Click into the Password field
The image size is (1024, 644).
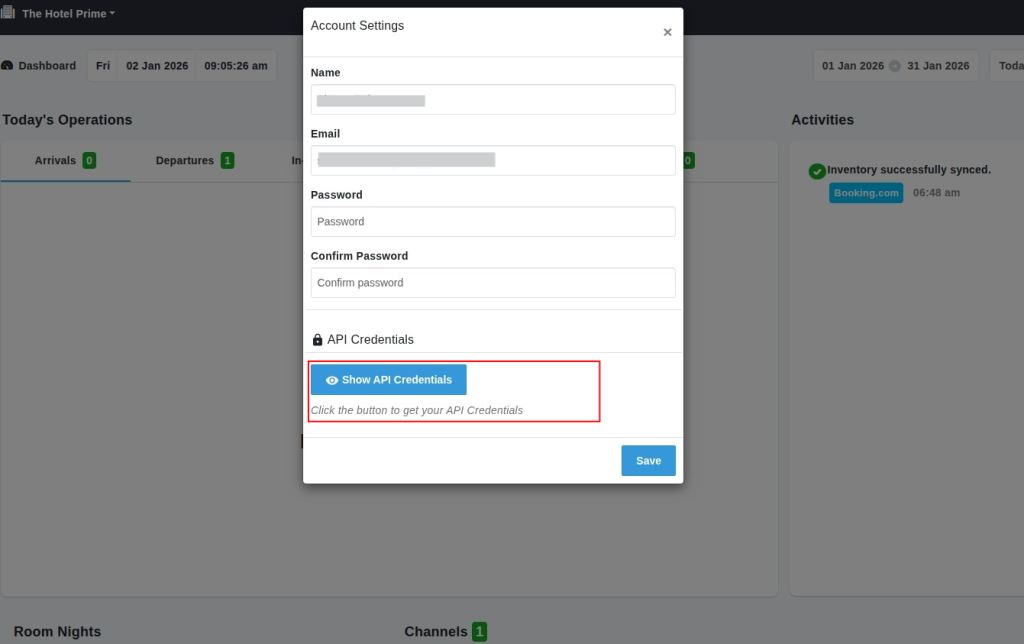pyautogui.click(x=493, y=222)
